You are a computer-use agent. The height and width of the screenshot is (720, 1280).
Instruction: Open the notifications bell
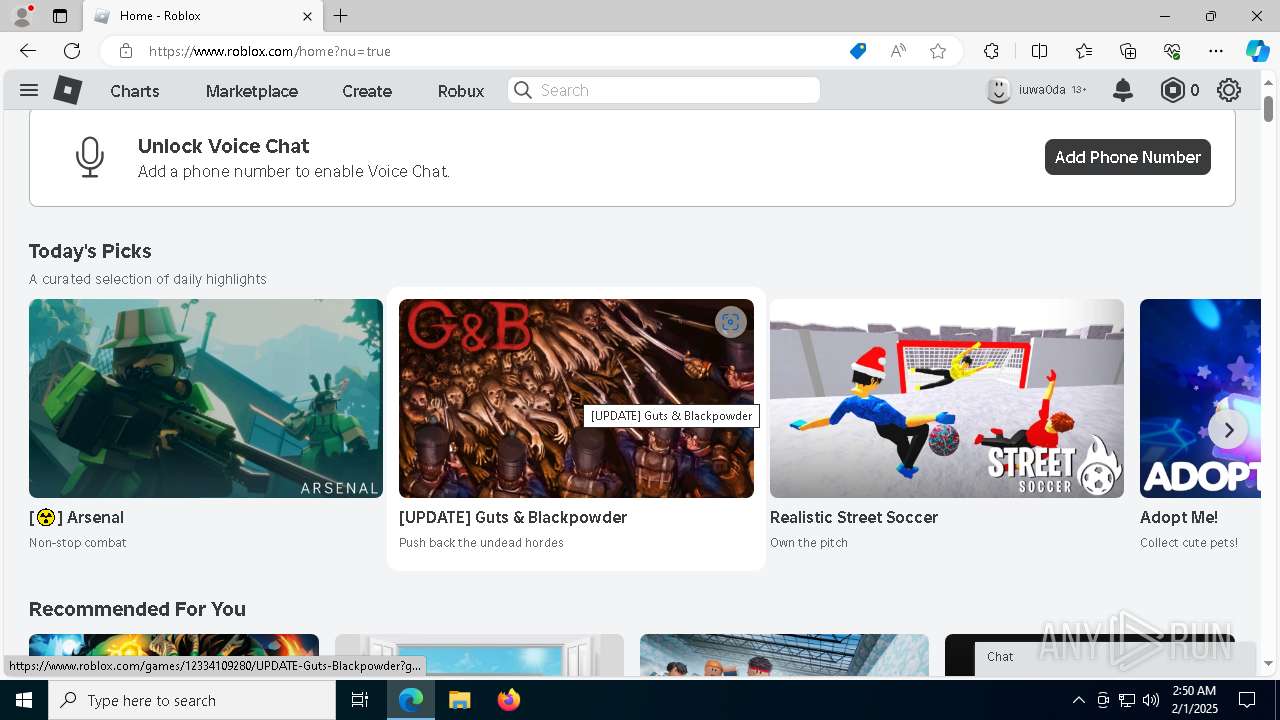coord(1123,90)
